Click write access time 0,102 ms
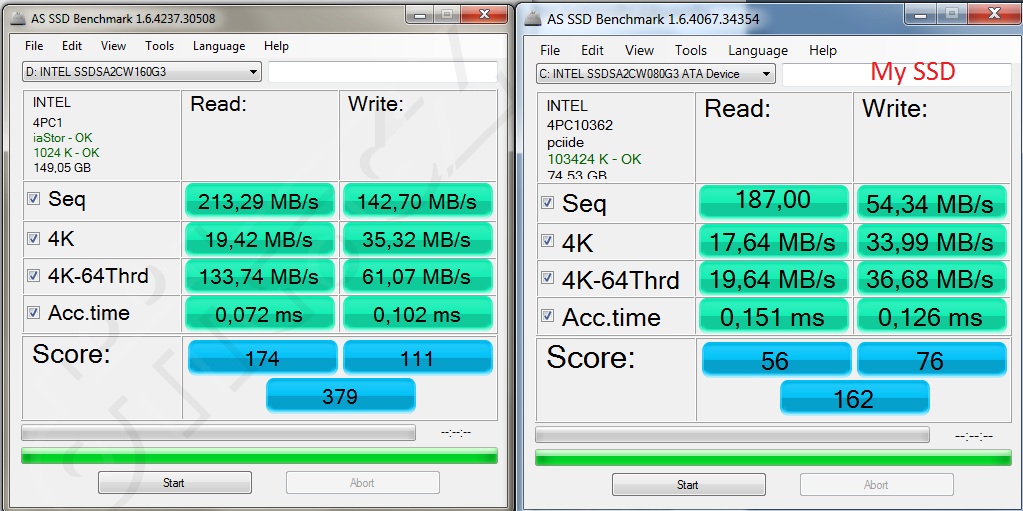The width and height of the screenshot is (1023, 511). tap(417, 314)
